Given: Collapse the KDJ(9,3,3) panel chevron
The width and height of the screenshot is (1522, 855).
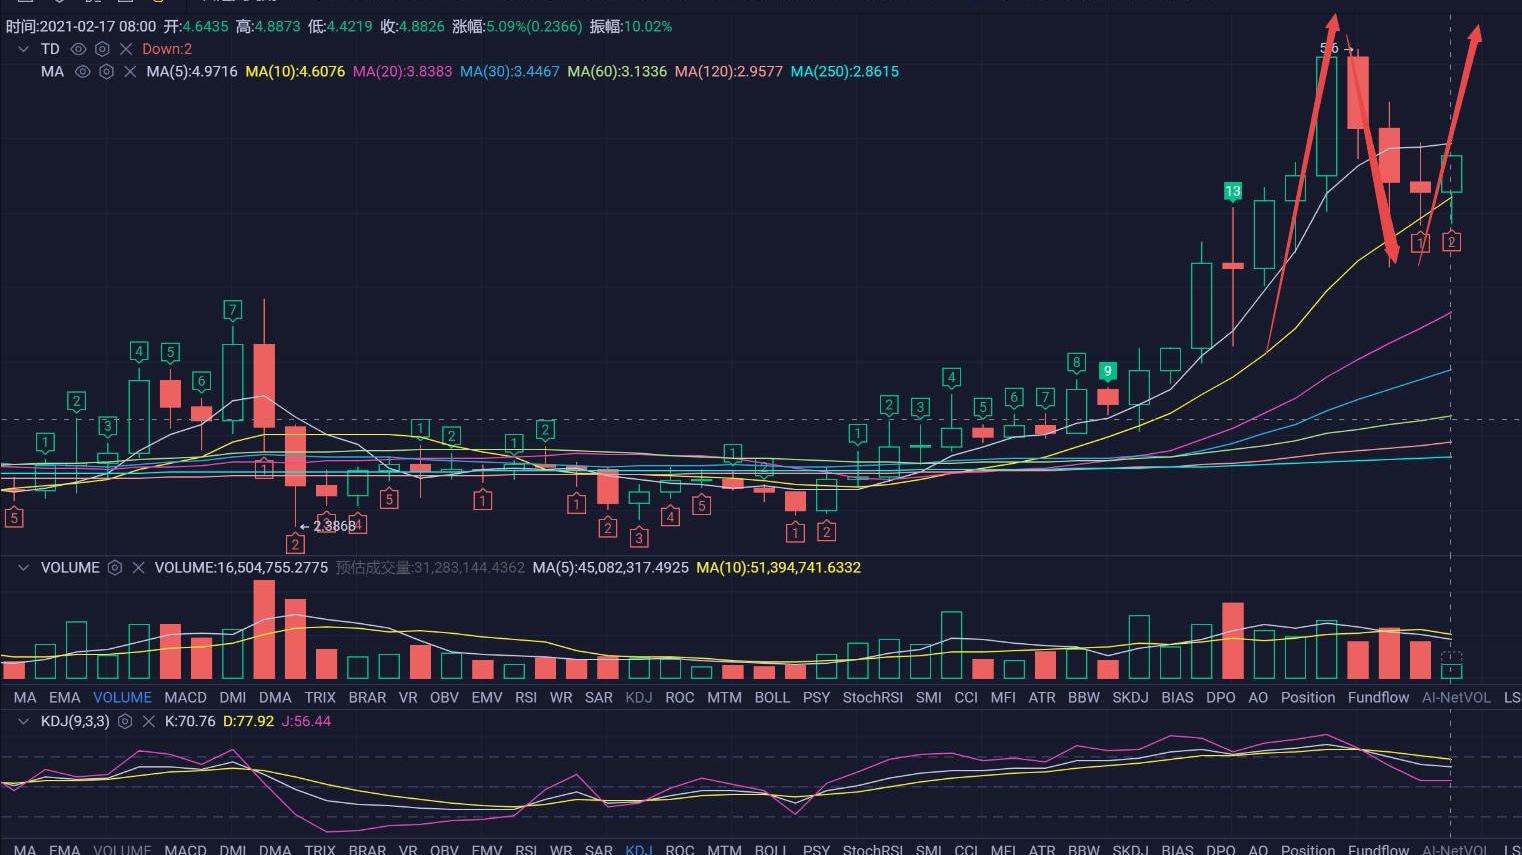Looking at the screenshot, I should click(x=23, y=721).
